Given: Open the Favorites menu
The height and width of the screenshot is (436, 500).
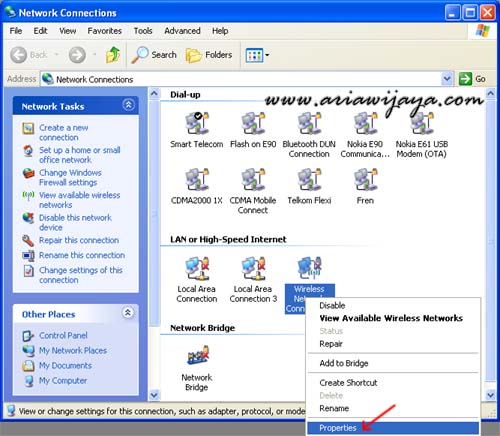Looking at the screenshot, I should coord(105,31).
